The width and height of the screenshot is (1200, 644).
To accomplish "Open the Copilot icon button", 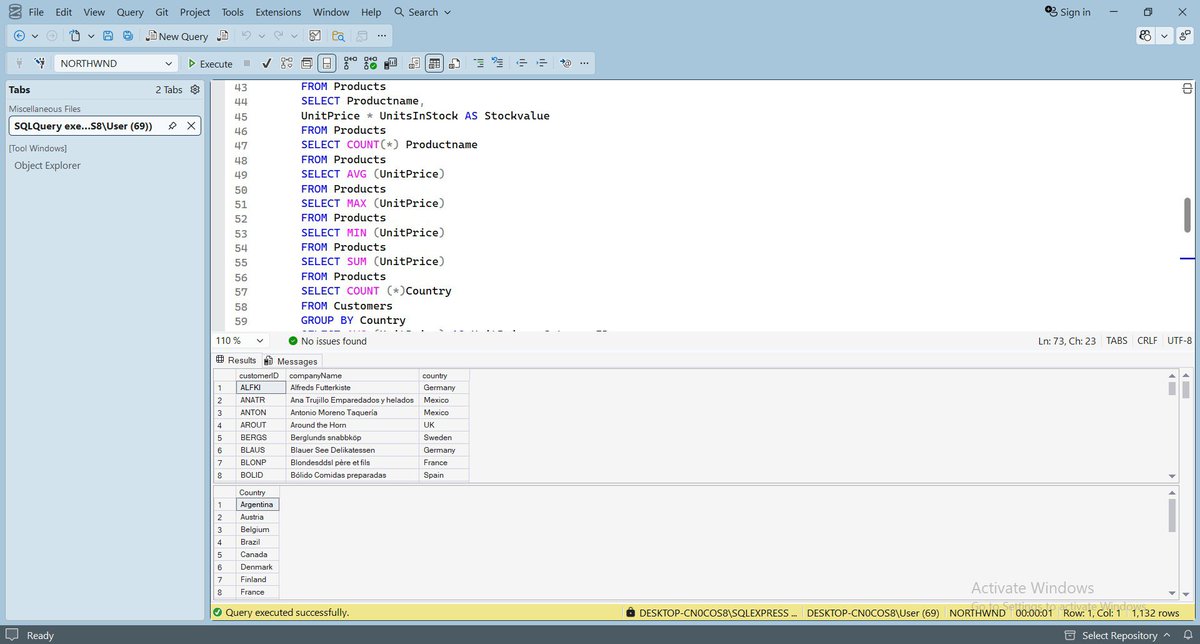I will (1145, 36).
